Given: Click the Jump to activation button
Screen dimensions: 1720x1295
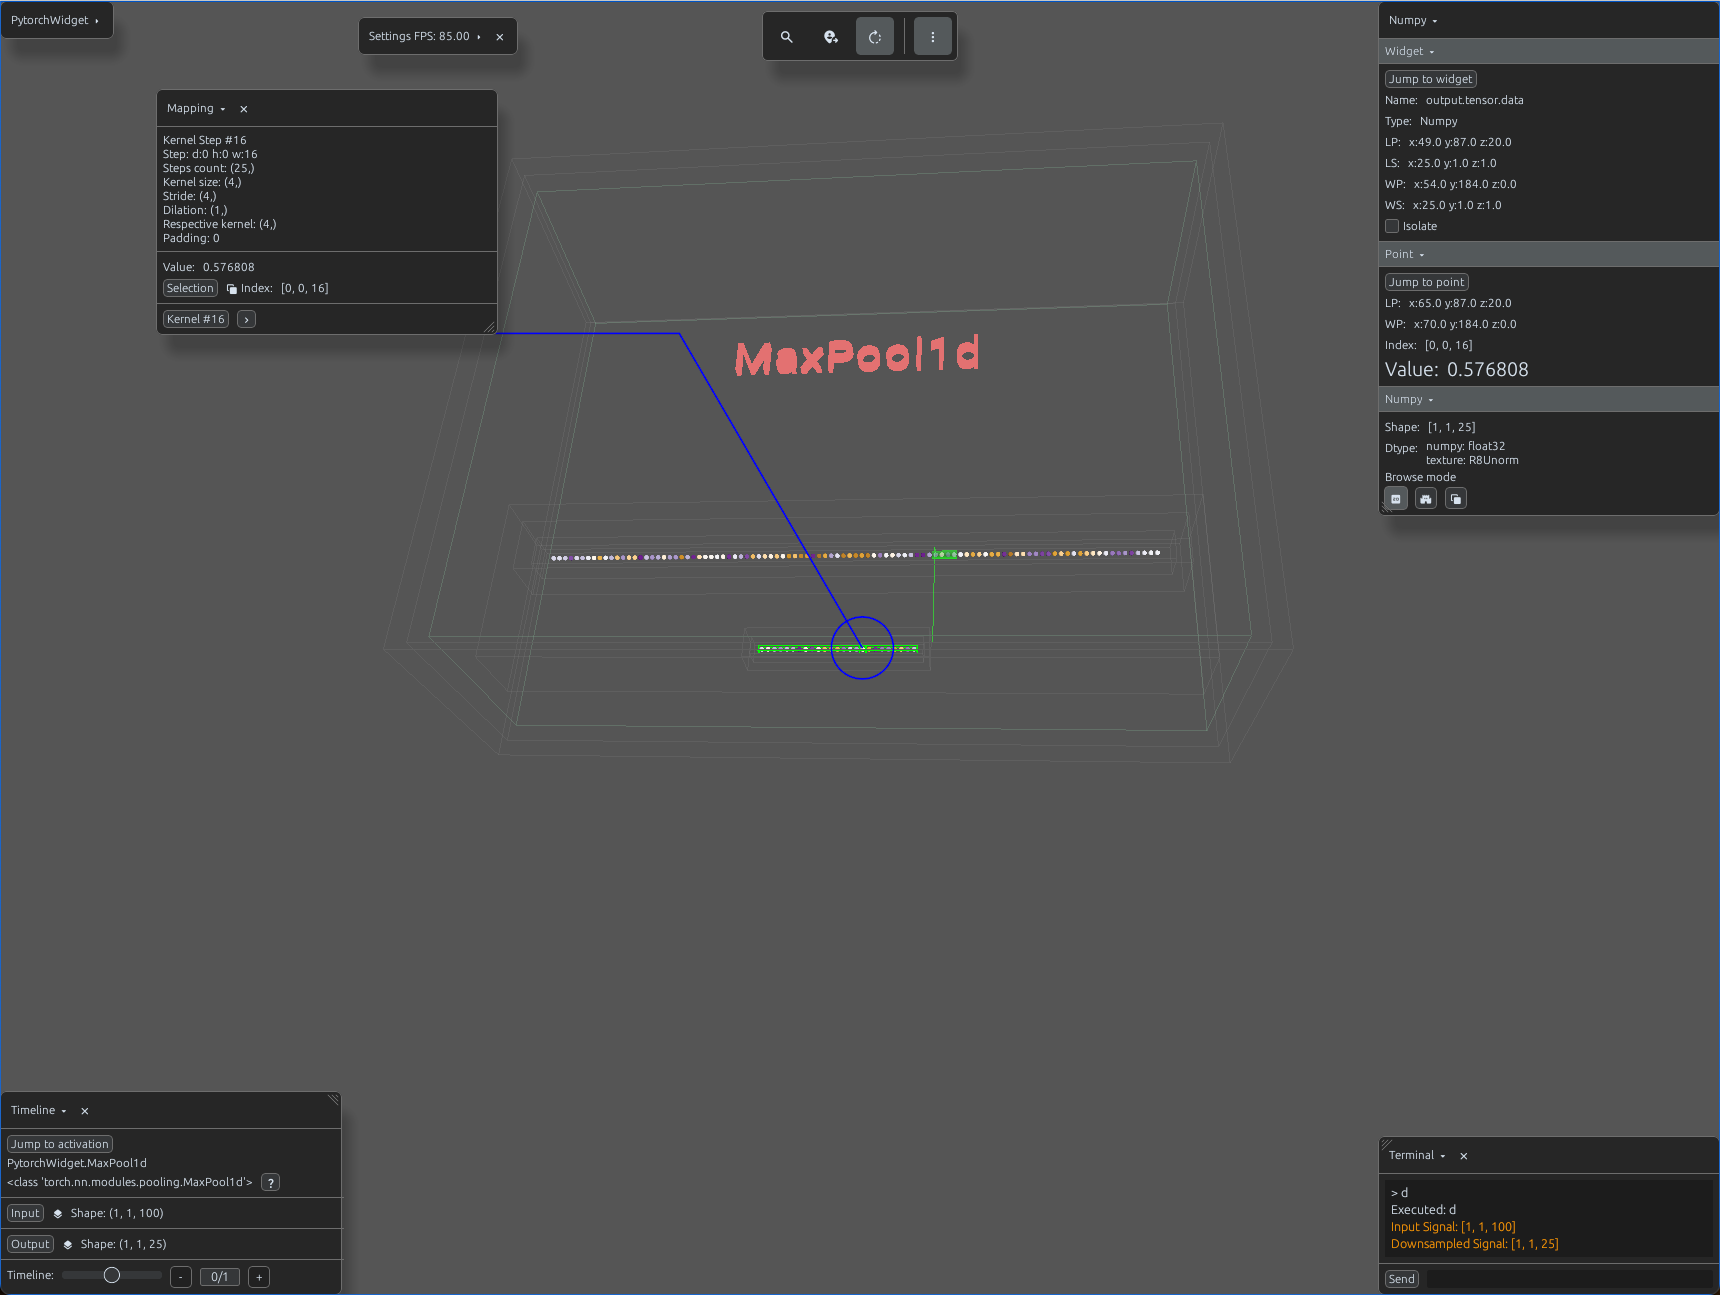Looking at the screenshot, I should pos(60,1144).
